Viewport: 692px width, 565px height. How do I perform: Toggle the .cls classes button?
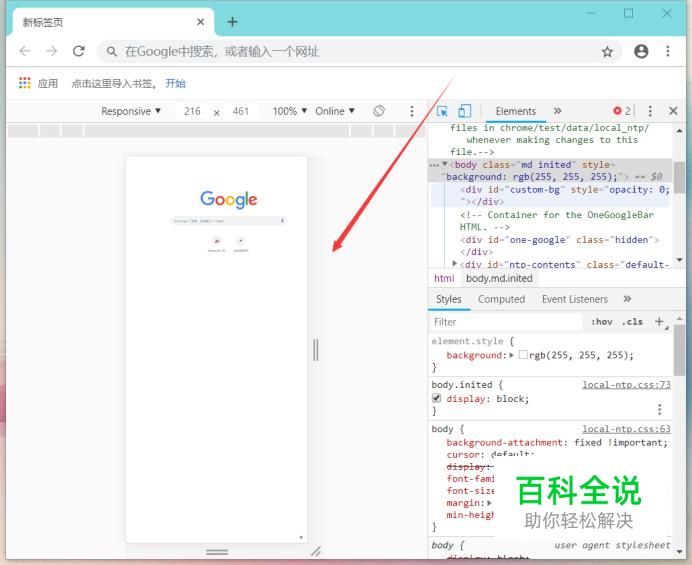[632, 322]
